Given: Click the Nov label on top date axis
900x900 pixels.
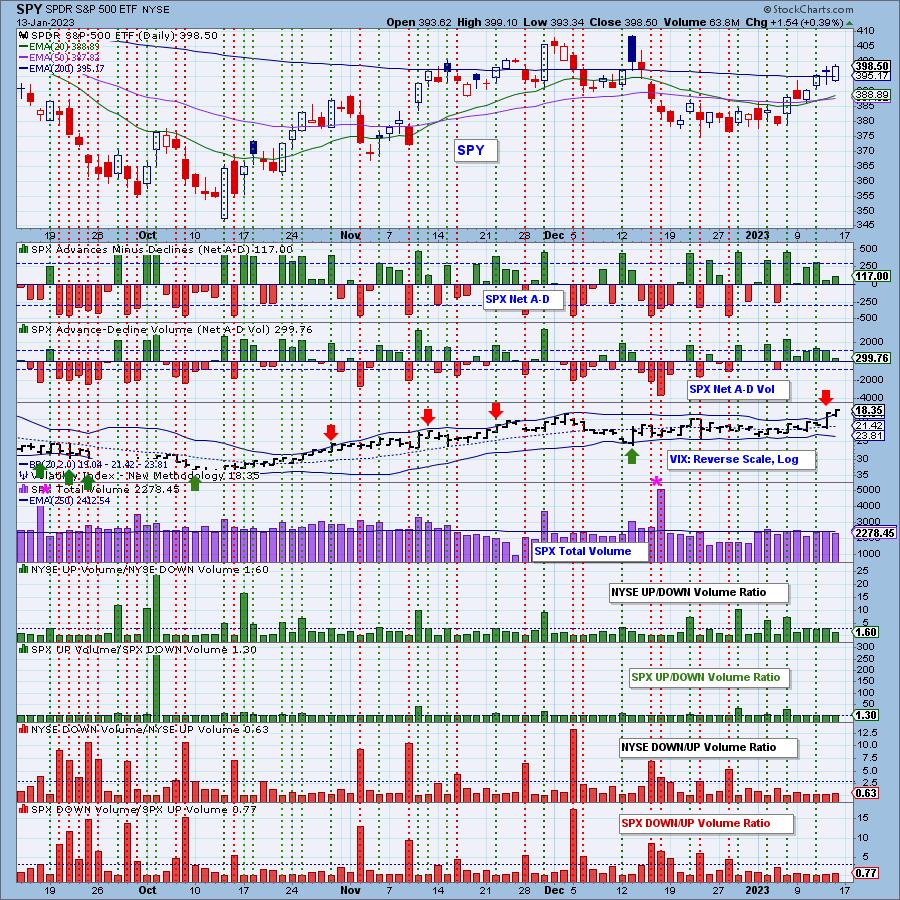Looking at the screenshot, I should [350, 235].
